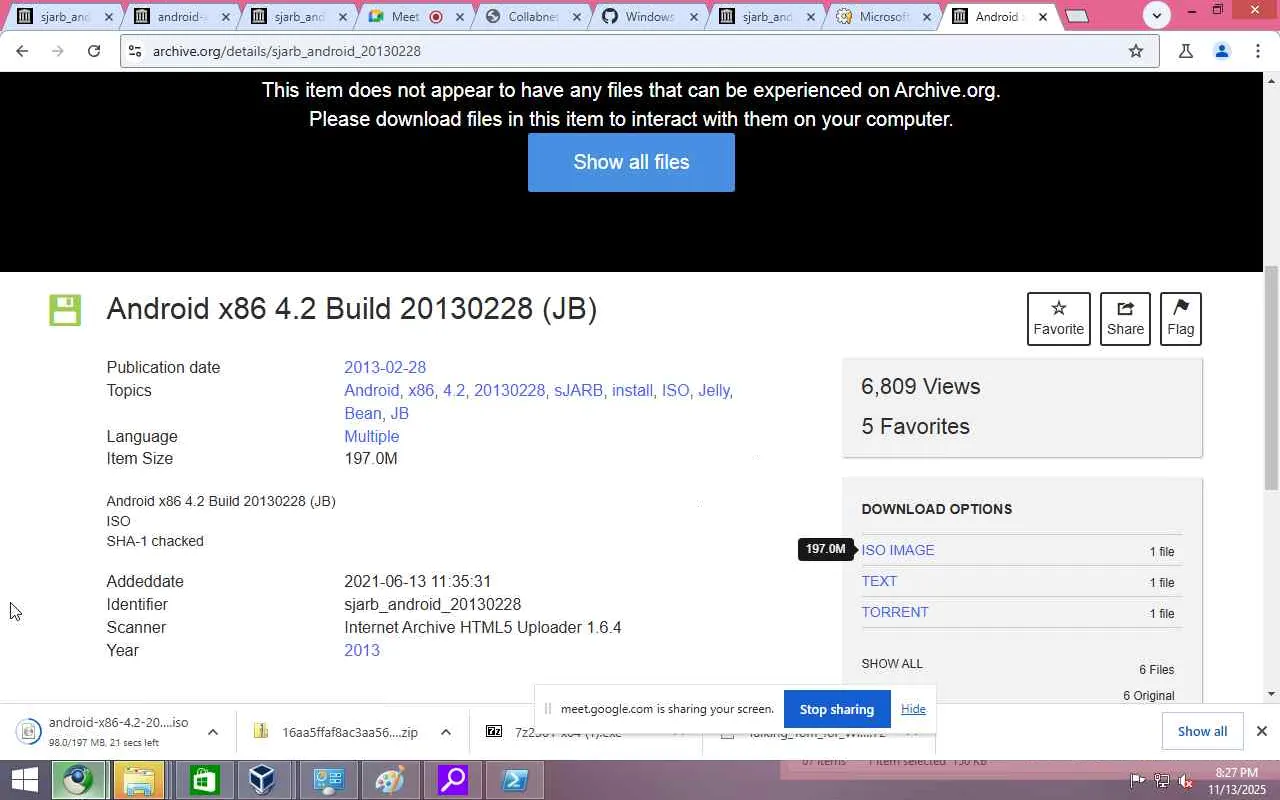This screenshot has width=1280, height=800.
Task: Open PowerShell from the taskbar
Action: tap(515, 780)
